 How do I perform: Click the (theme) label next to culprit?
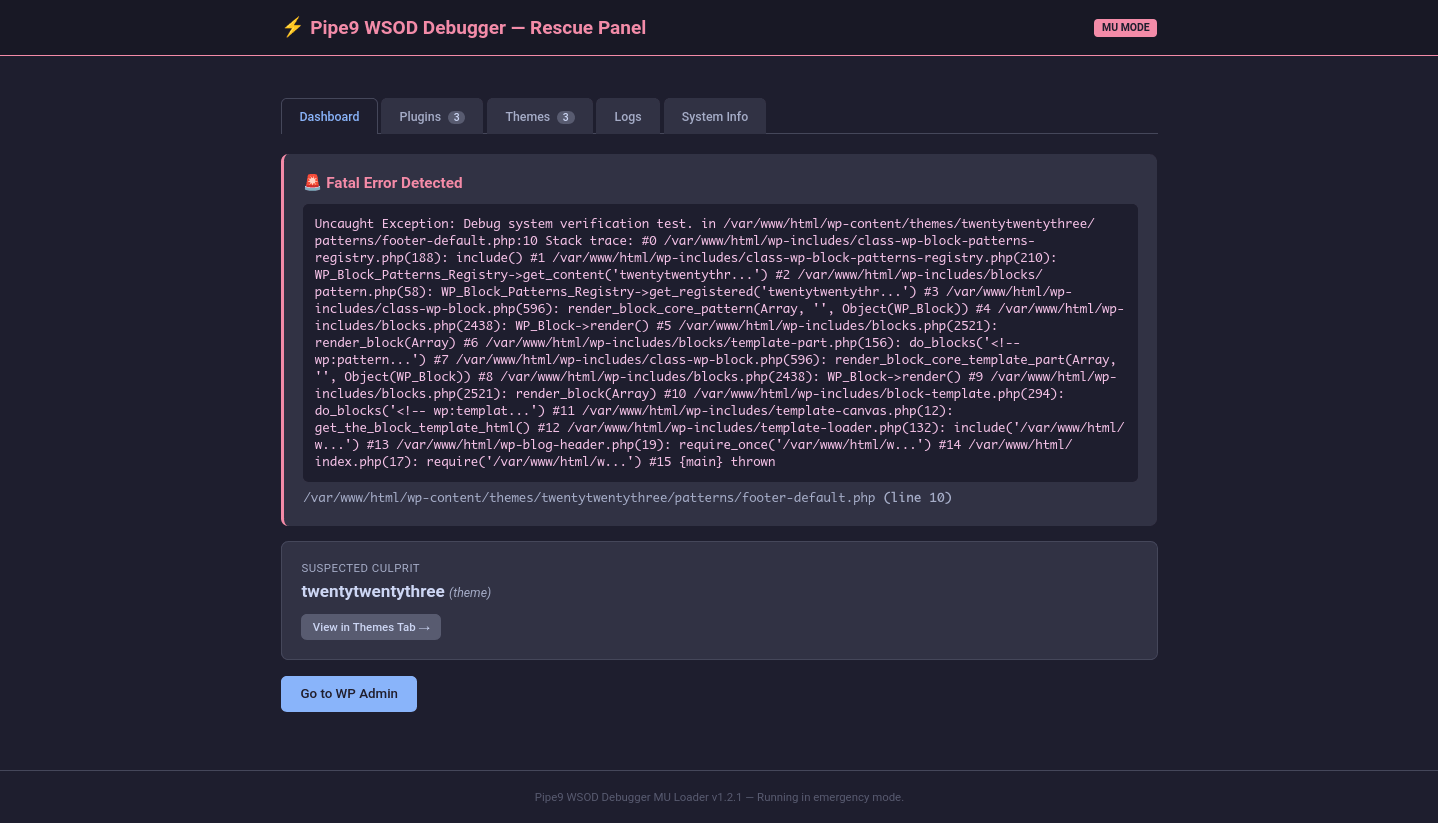click(470, 593)
